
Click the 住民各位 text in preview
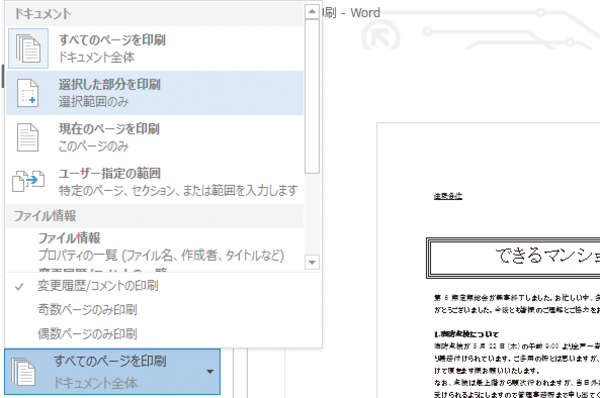click(448, 196)
